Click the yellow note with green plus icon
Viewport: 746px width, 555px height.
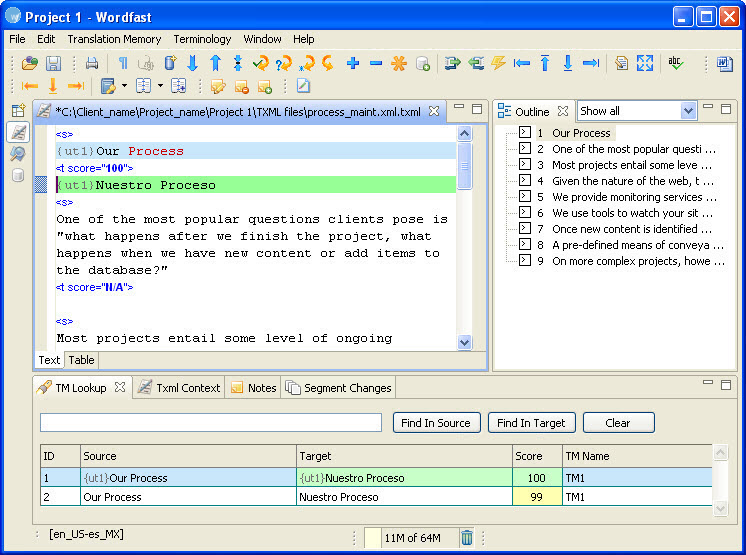point(265,86)
